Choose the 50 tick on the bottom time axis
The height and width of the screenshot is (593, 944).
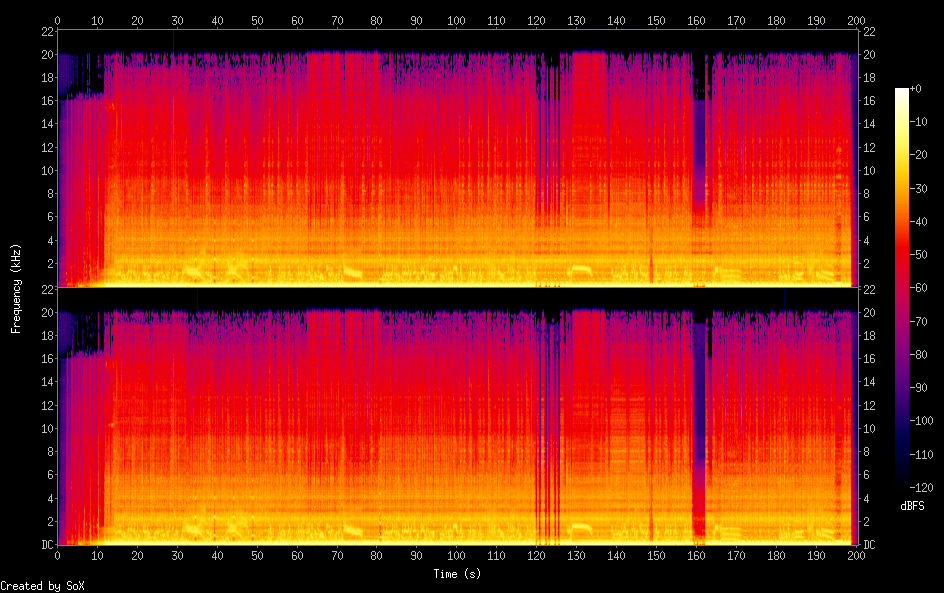coord(257,555)
